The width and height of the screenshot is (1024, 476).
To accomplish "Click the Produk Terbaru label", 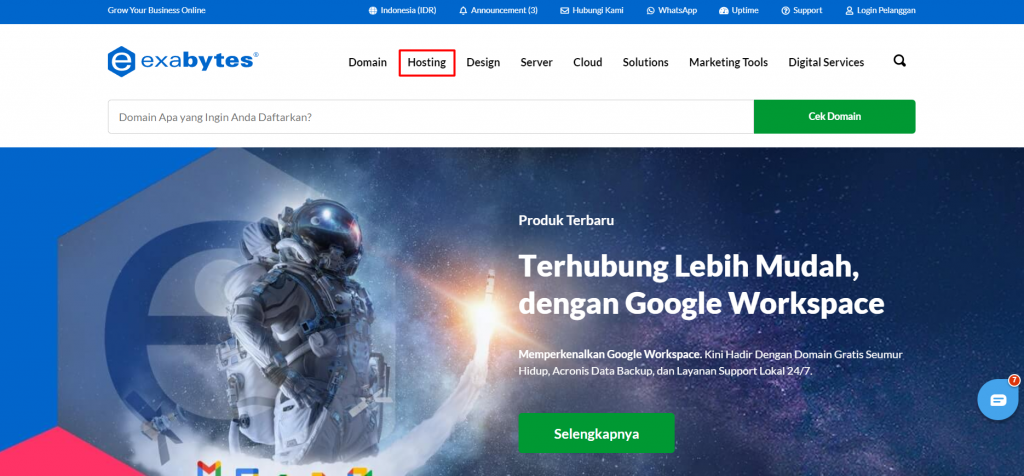I will [x=566, y=220].
